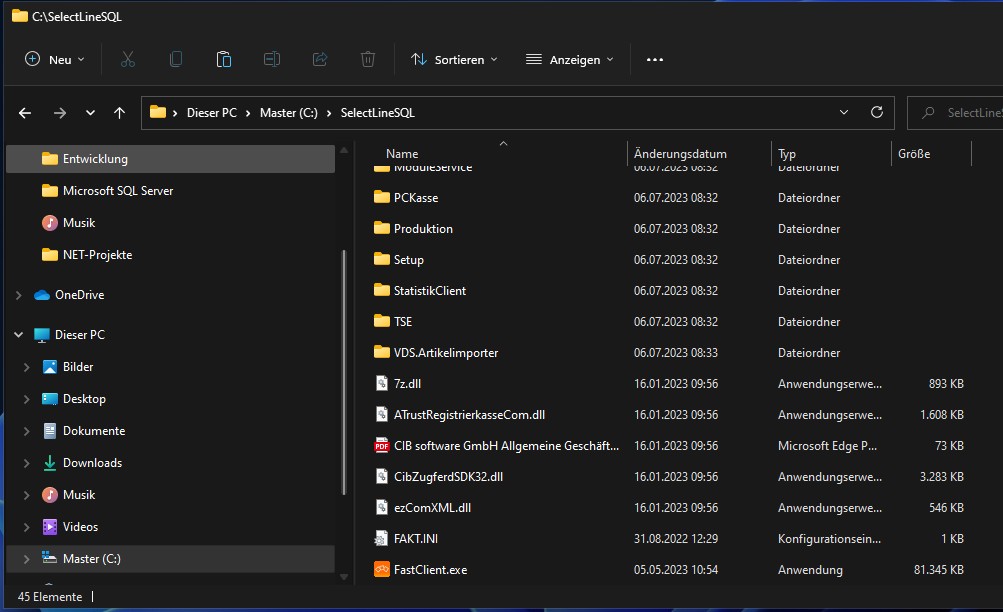
Task: Select the Produktion folder icon
Action: tap(382, 228)
